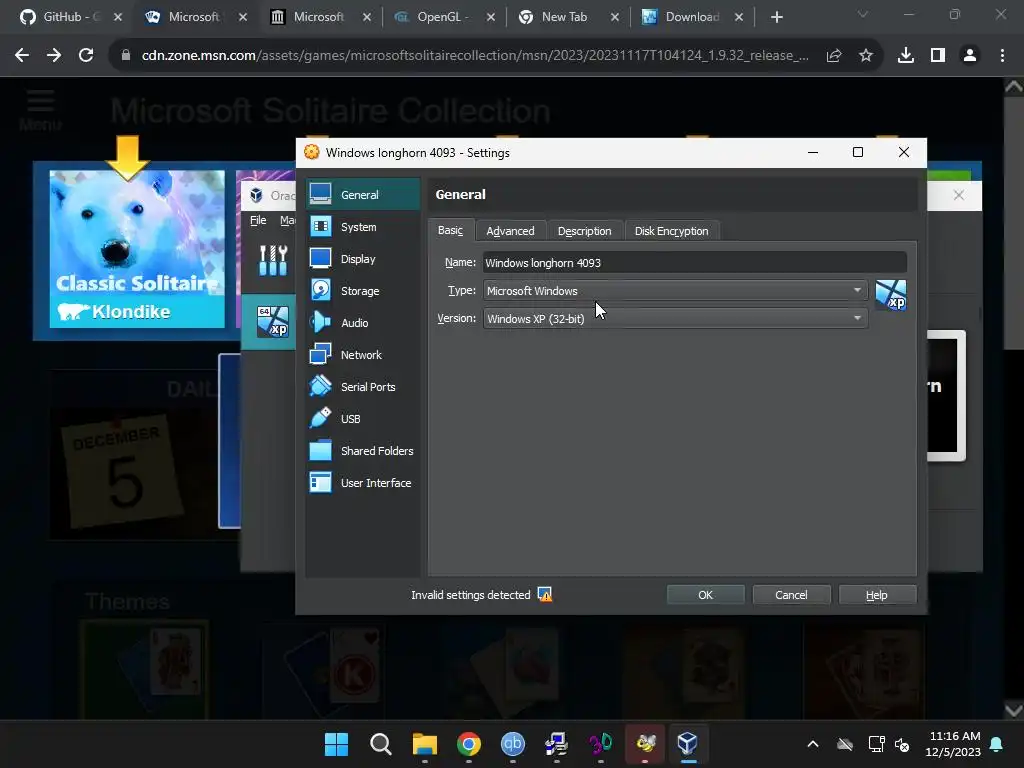Image resolution: width=1024 pixels, height=768 pixels.
Task: Click the Chrome address bar URL
Action: coord(475,56)
